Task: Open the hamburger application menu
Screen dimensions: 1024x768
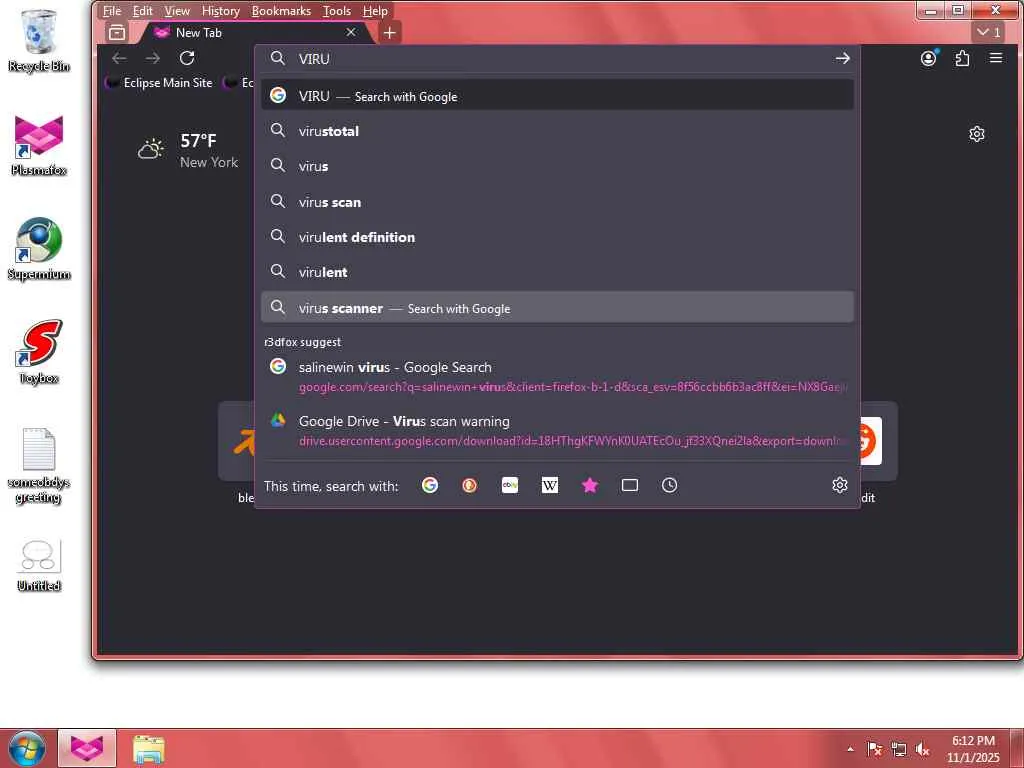Action: click(x=996, y=58)
